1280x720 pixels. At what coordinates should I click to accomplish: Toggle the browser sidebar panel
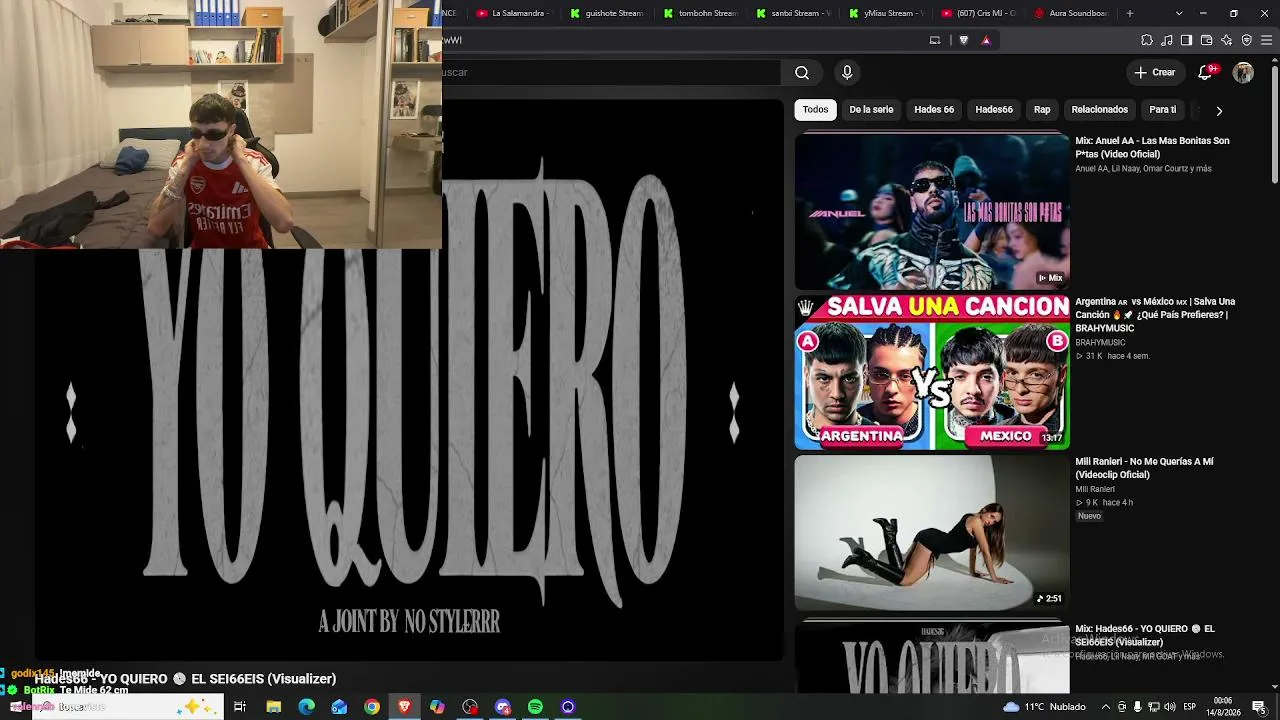point(1186,40)
